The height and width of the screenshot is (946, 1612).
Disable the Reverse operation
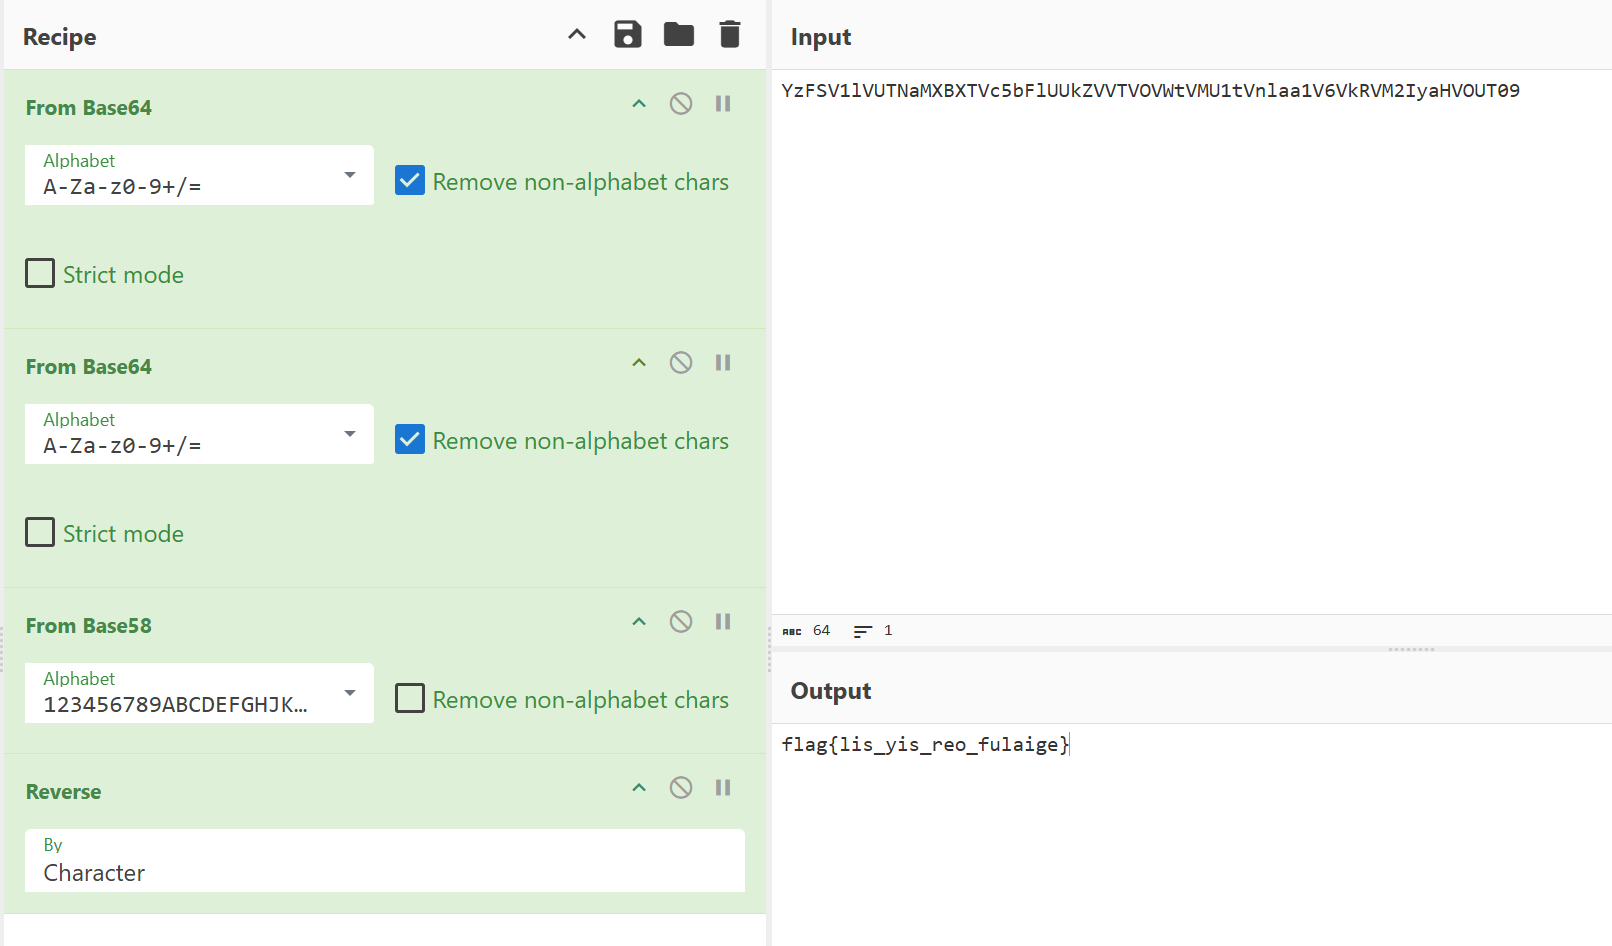(x=681, y=788)
